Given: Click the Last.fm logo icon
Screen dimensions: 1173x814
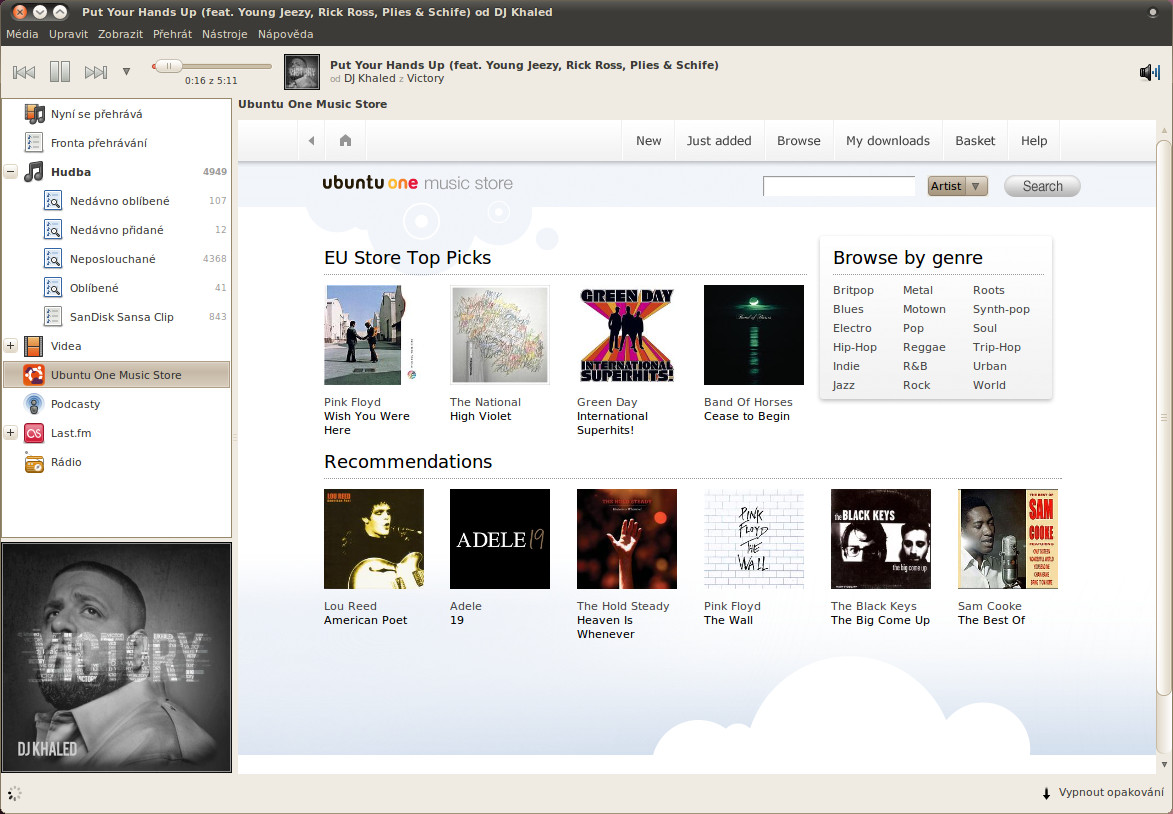Looking at the screenshot, I should (x=34, y=433).
